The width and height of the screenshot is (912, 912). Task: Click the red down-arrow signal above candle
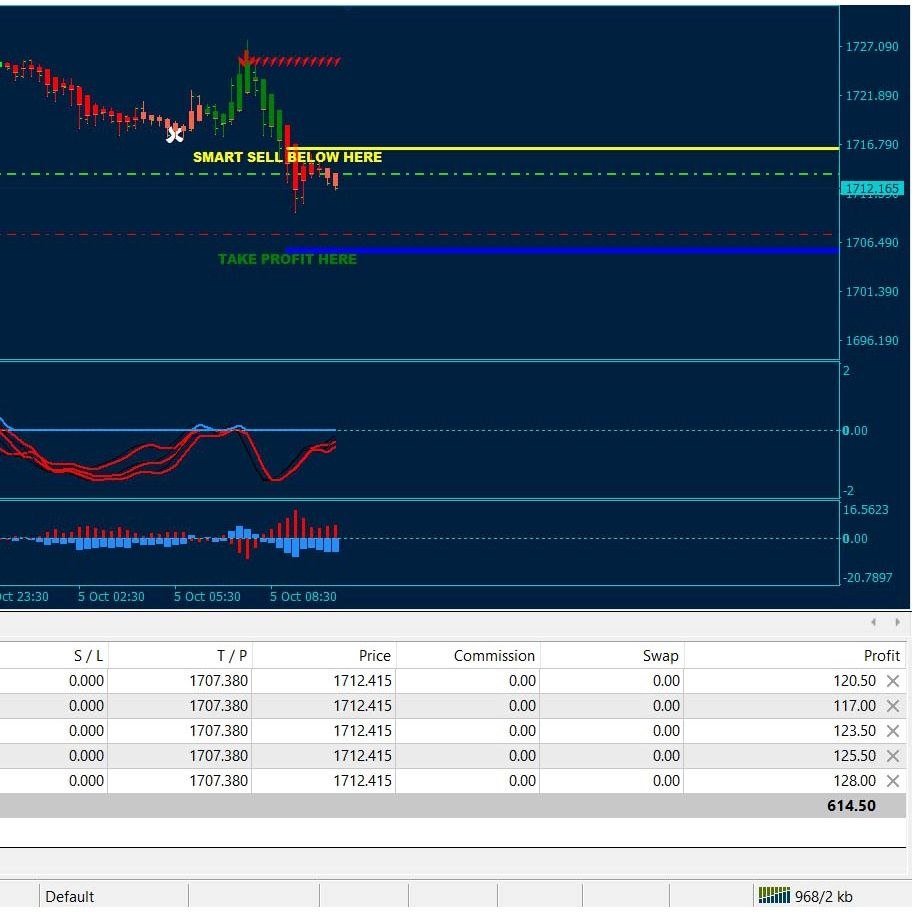point(245,59)
